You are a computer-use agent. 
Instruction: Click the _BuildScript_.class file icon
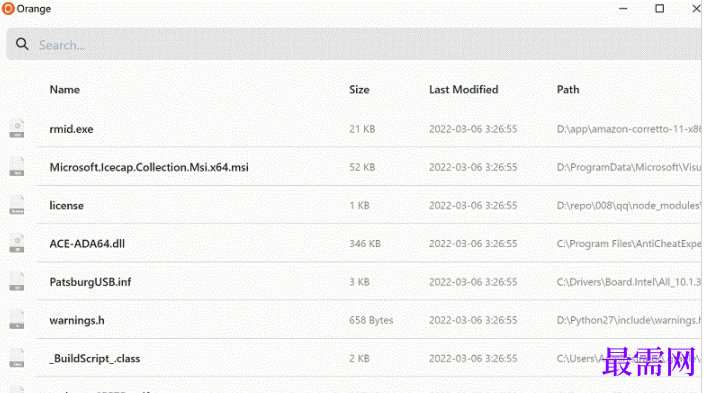[x=17, y=358]
